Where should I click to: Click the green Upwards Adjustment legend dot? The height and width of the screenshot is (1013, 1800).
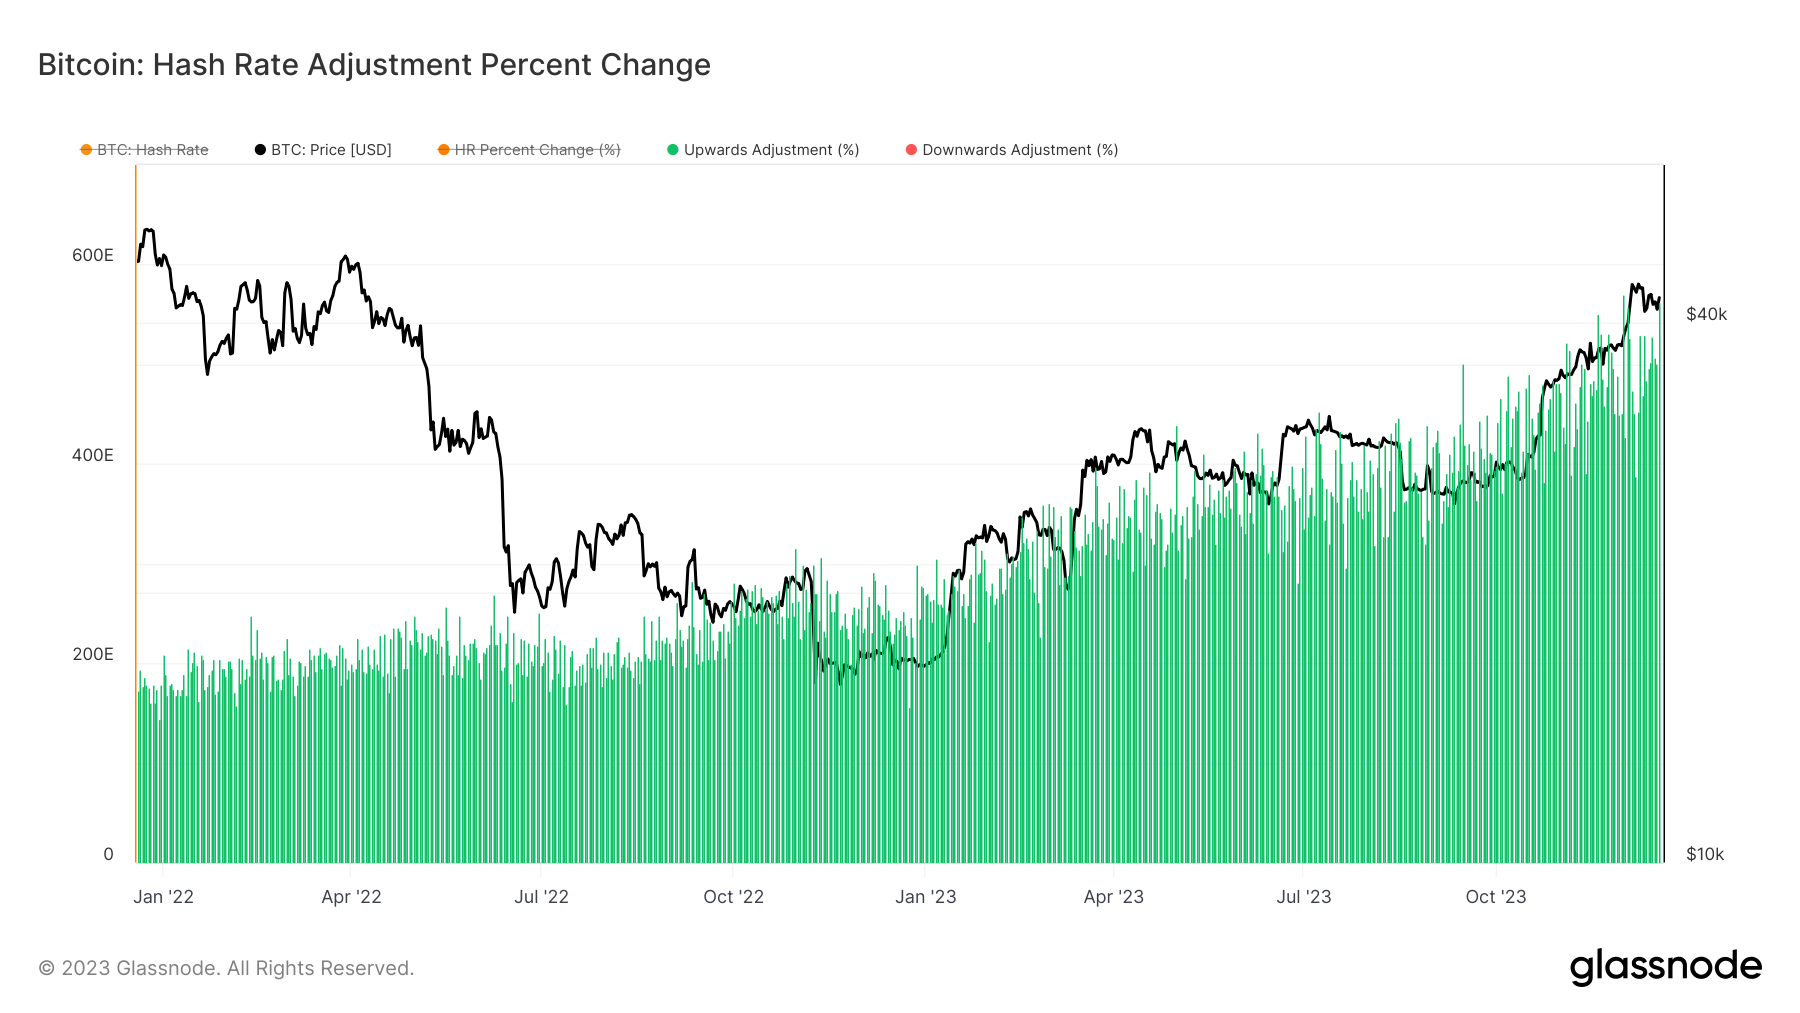673,150
